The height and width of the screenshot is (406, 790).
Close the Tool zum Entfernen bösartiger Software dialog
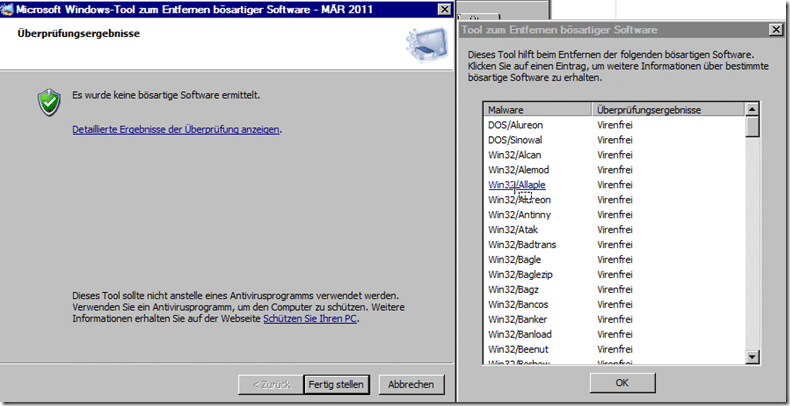coord(776,30)
